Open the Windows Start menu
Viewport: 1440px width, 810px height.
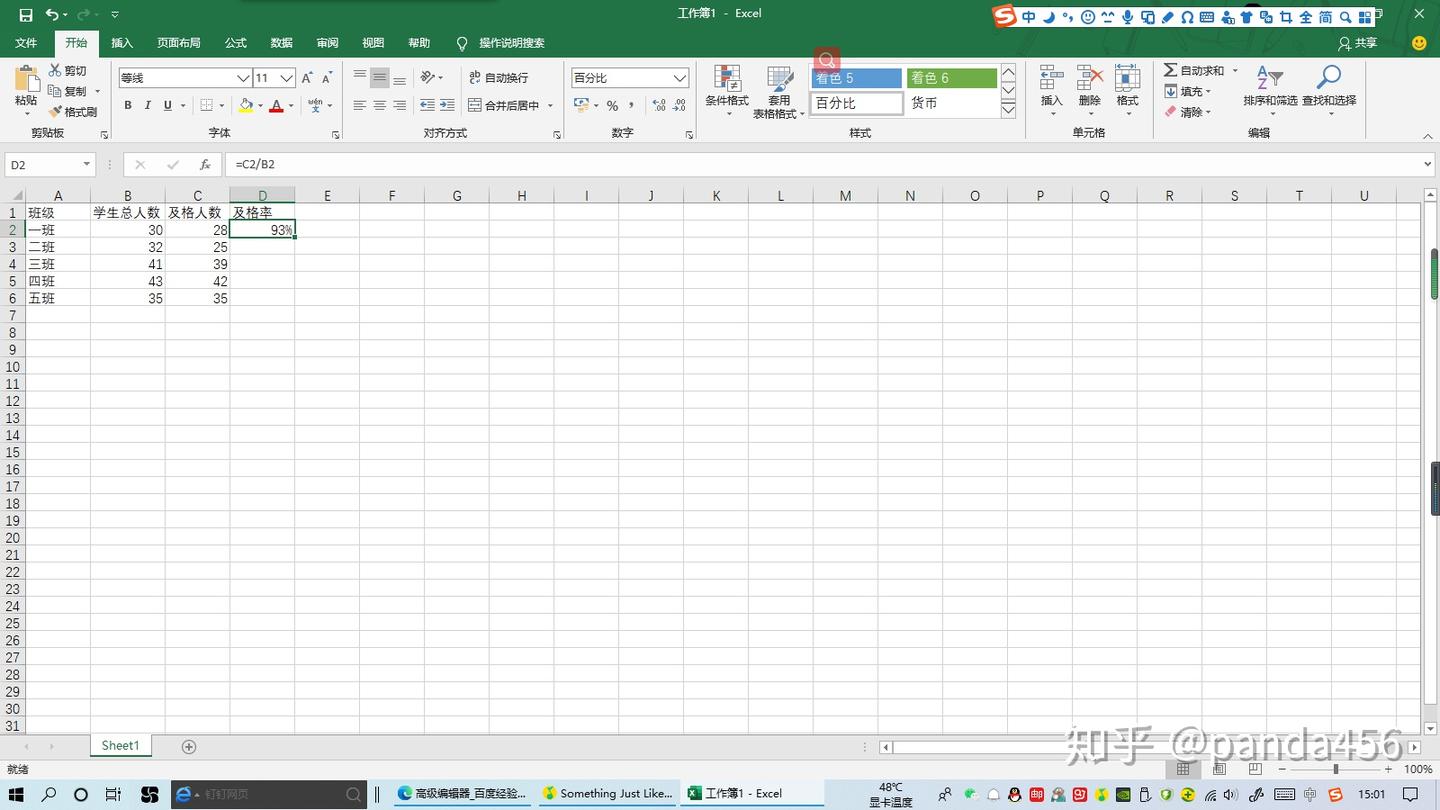click(x=17, y=794)
